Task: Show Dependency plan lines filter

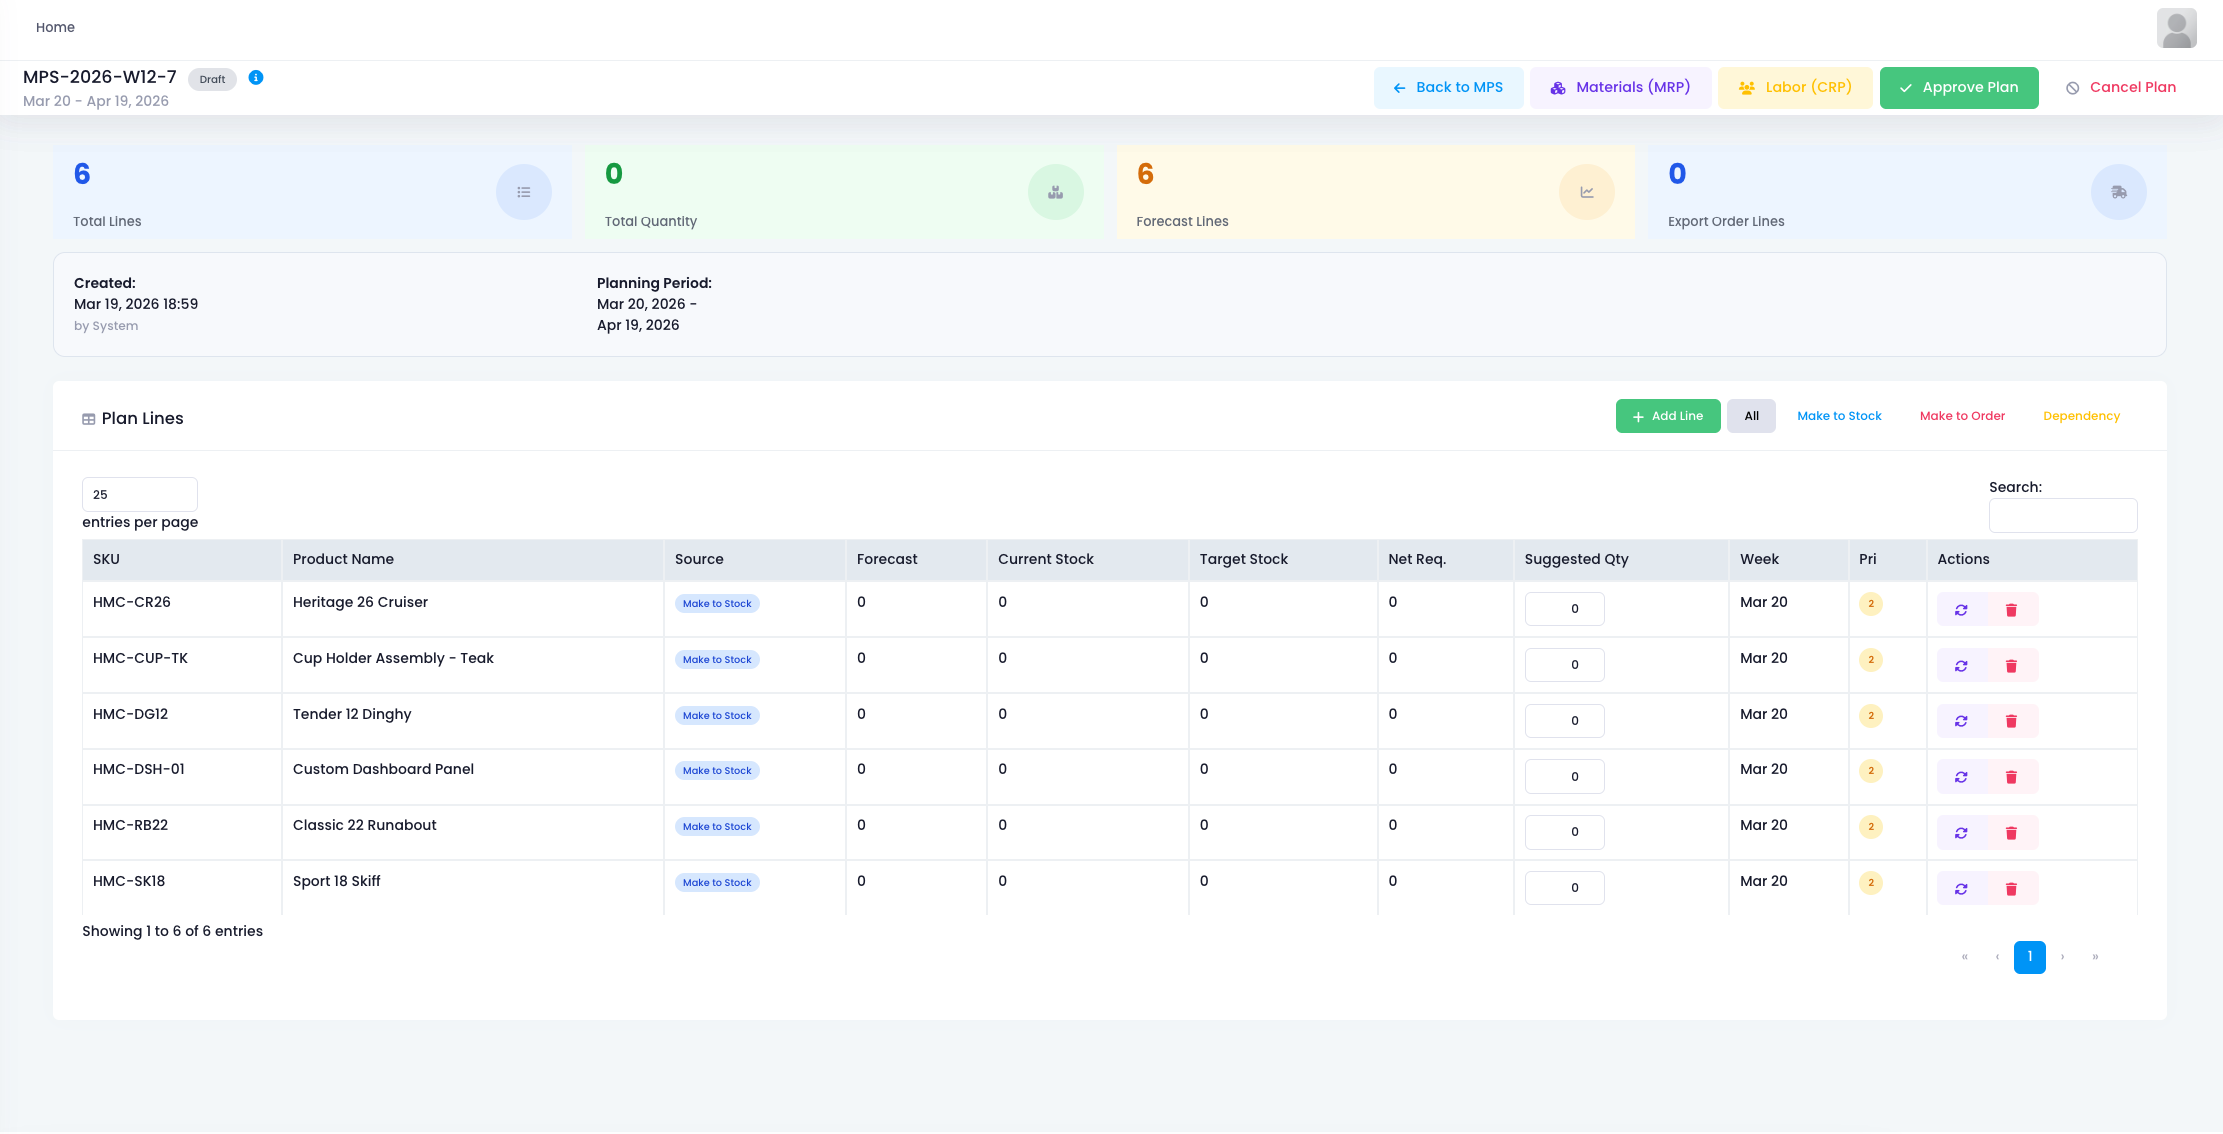Action: point(2081,416)
